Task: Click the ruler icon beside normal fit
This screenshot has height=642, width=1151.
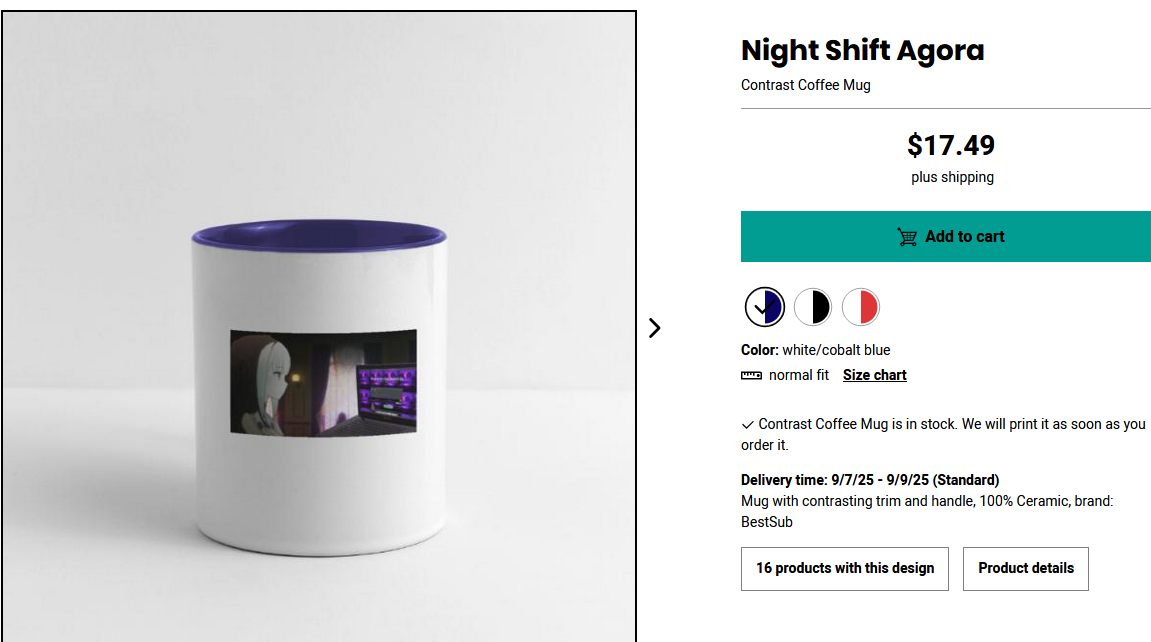Action: (x=751, y=375)
